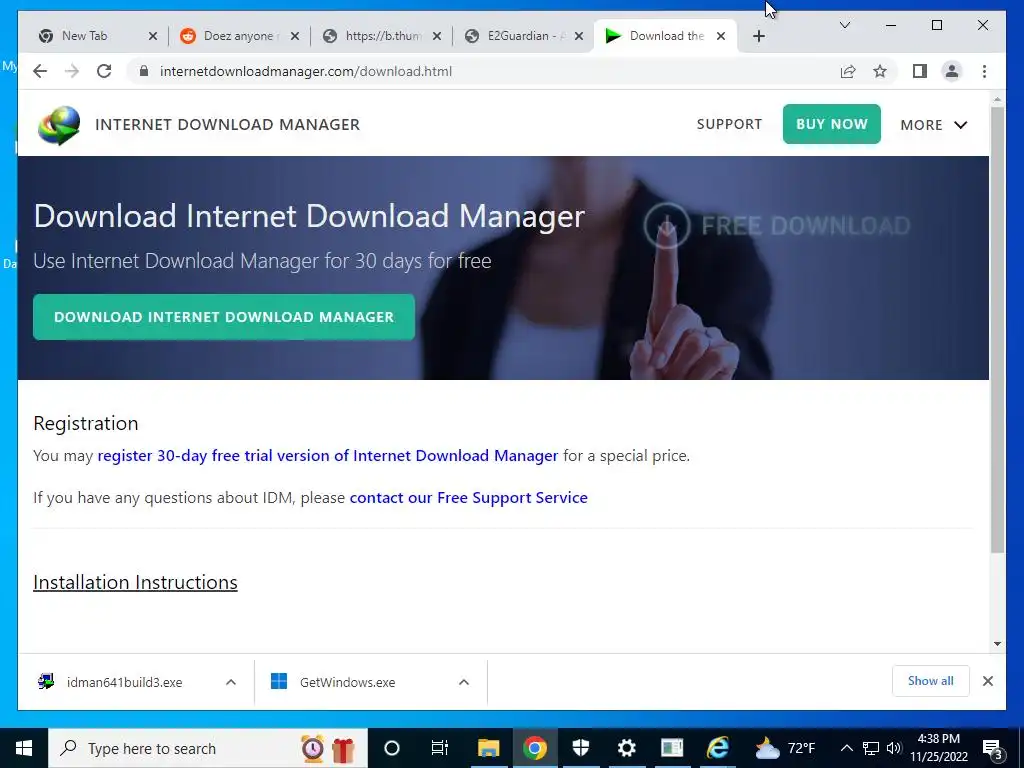Open the SUPPORT menu item
The image size is (1024, 768).
pyautogui.click(x=729, y=124)
